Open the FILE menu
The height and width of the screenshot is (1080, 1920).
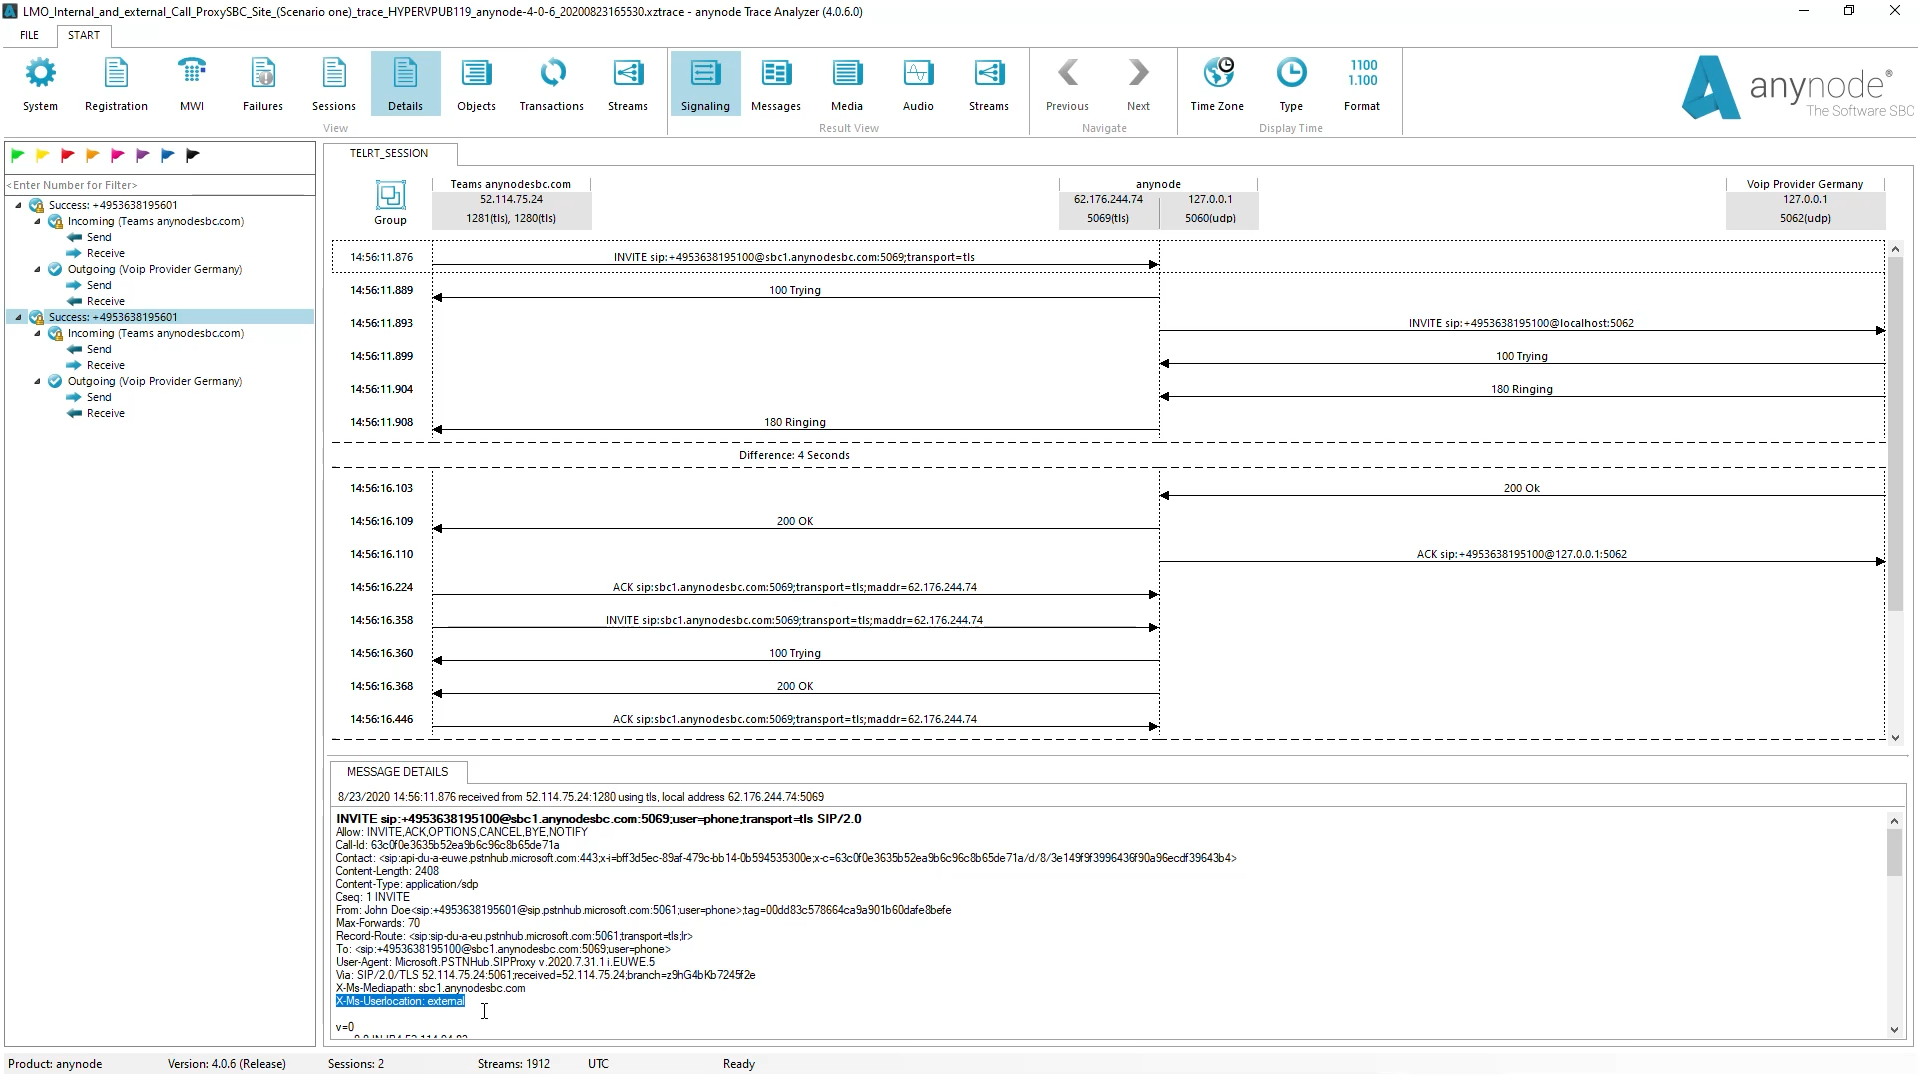30,35
